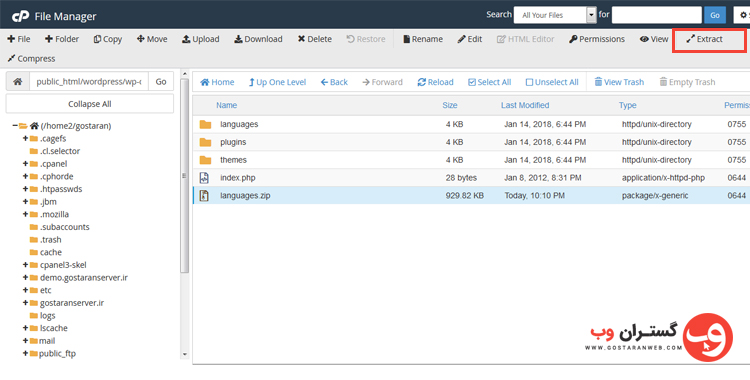750x380 pixels.
Task: Collapse the /home2/gostaran root node
Action: (x=15, y=126)
